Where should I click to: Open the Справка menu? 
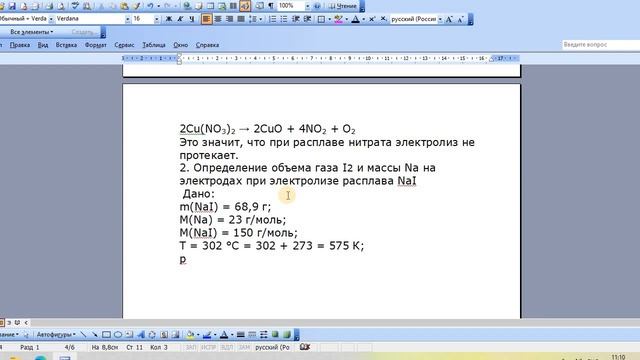point(207,45)
